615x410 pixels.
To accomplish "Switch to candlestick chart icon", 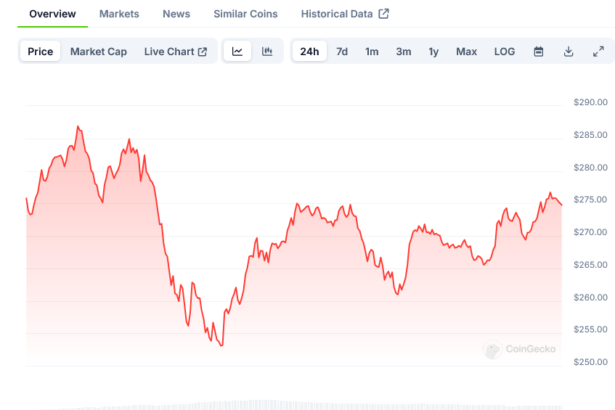I will (x=267, y=52).
